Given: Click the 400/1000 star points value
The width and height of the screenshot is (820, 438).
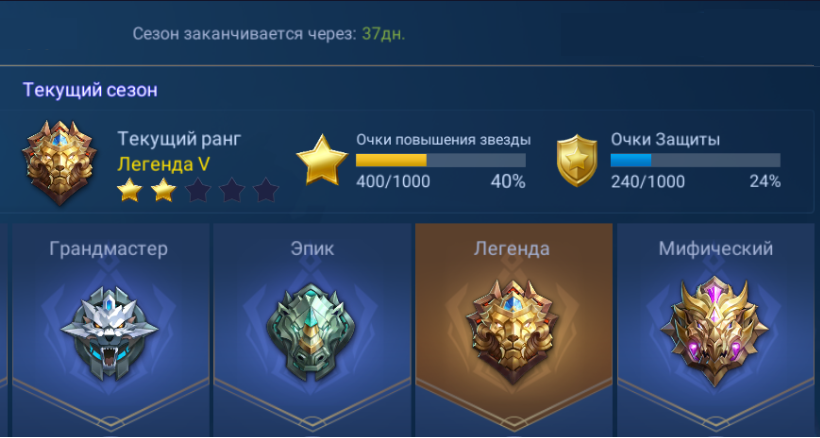Looking at the screenshot, I should [x=393, y=182].
